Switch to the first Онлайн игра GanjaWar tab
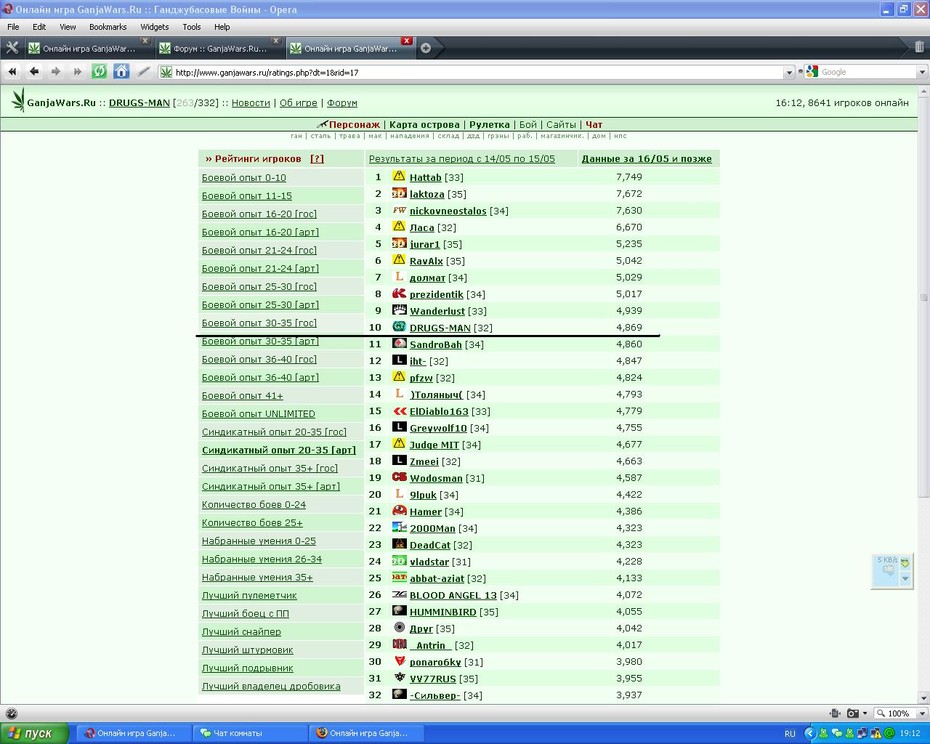Screen dimensions: 930x744 tap(88, 49)
